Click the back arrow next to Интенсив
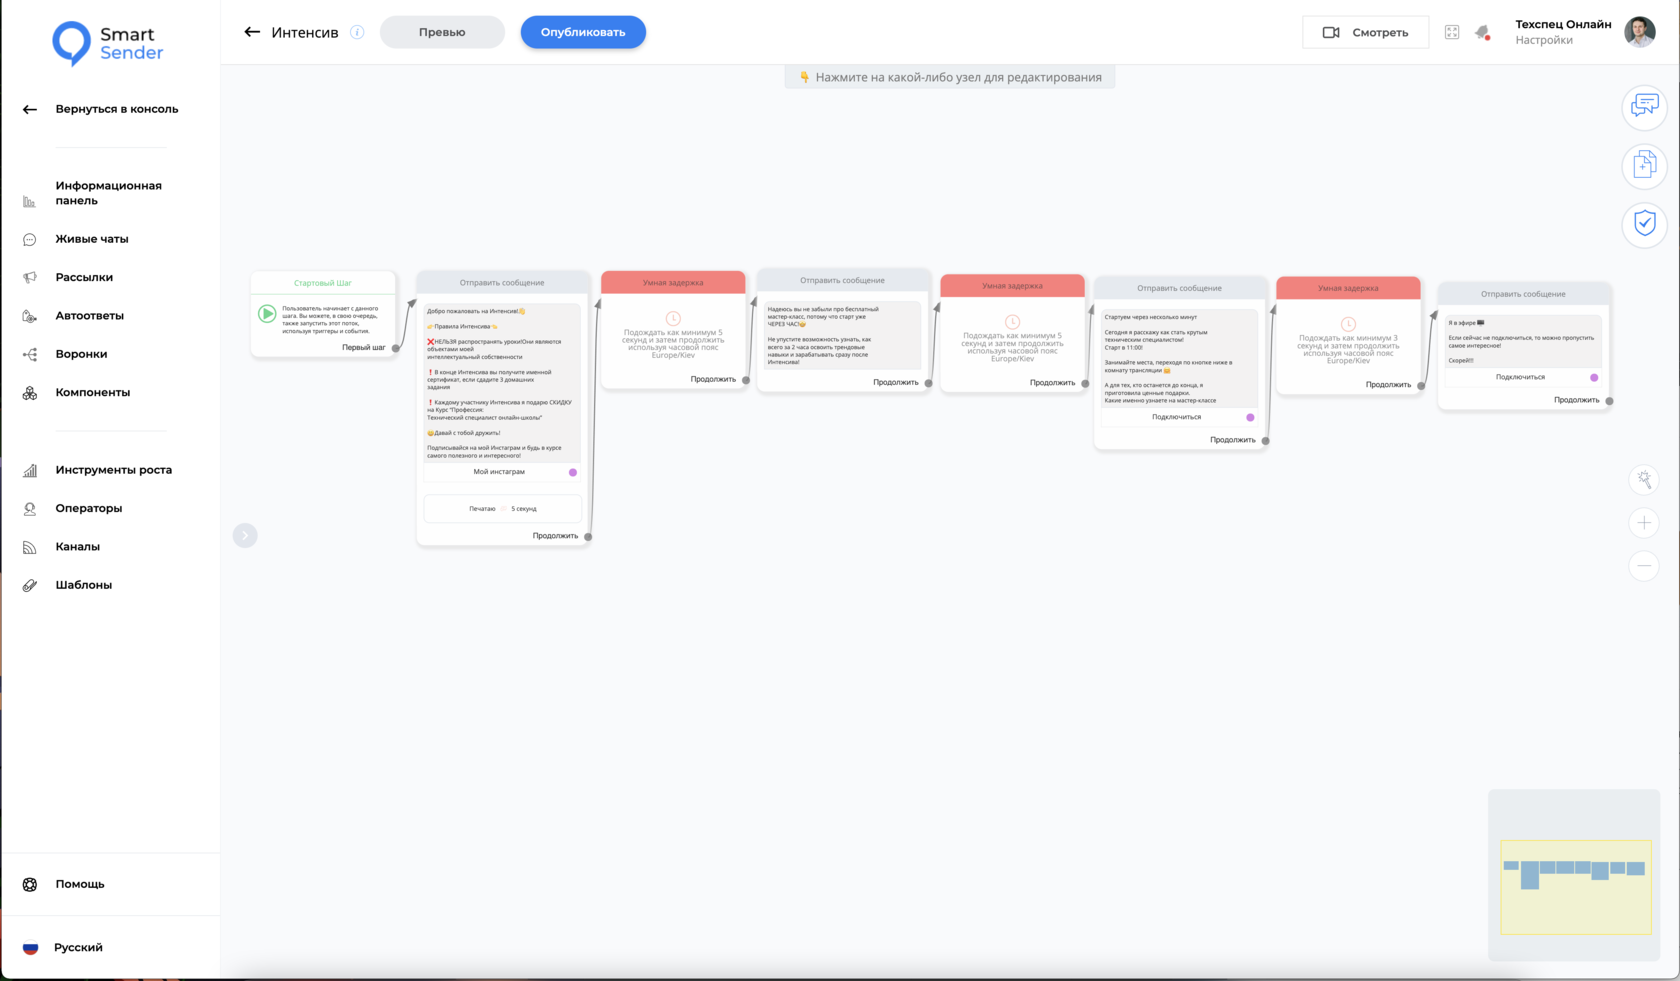Image resolution: width=1680 pixels, height=981 pixels. click(252, 32)
